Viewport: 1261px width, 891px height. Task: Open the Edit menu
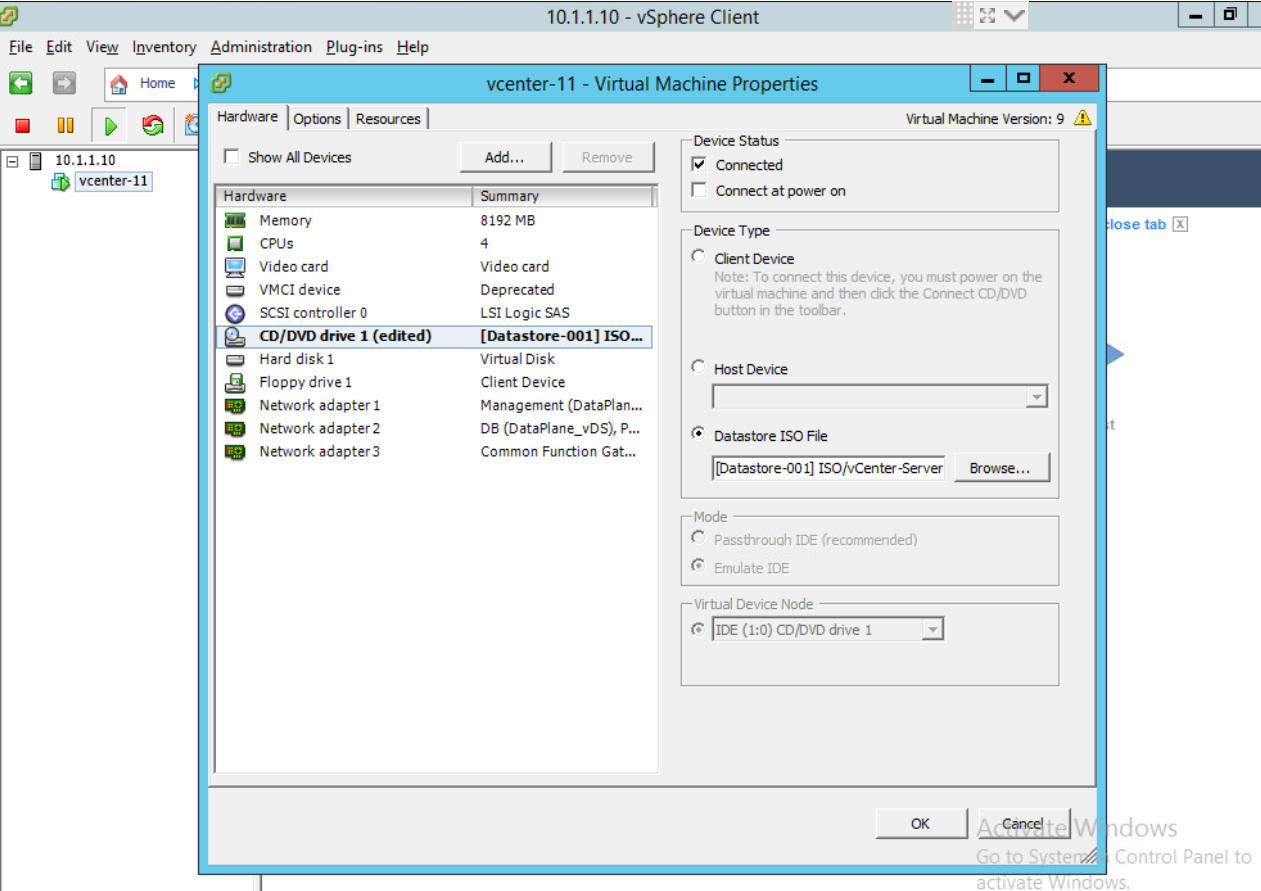pos(59,47)
